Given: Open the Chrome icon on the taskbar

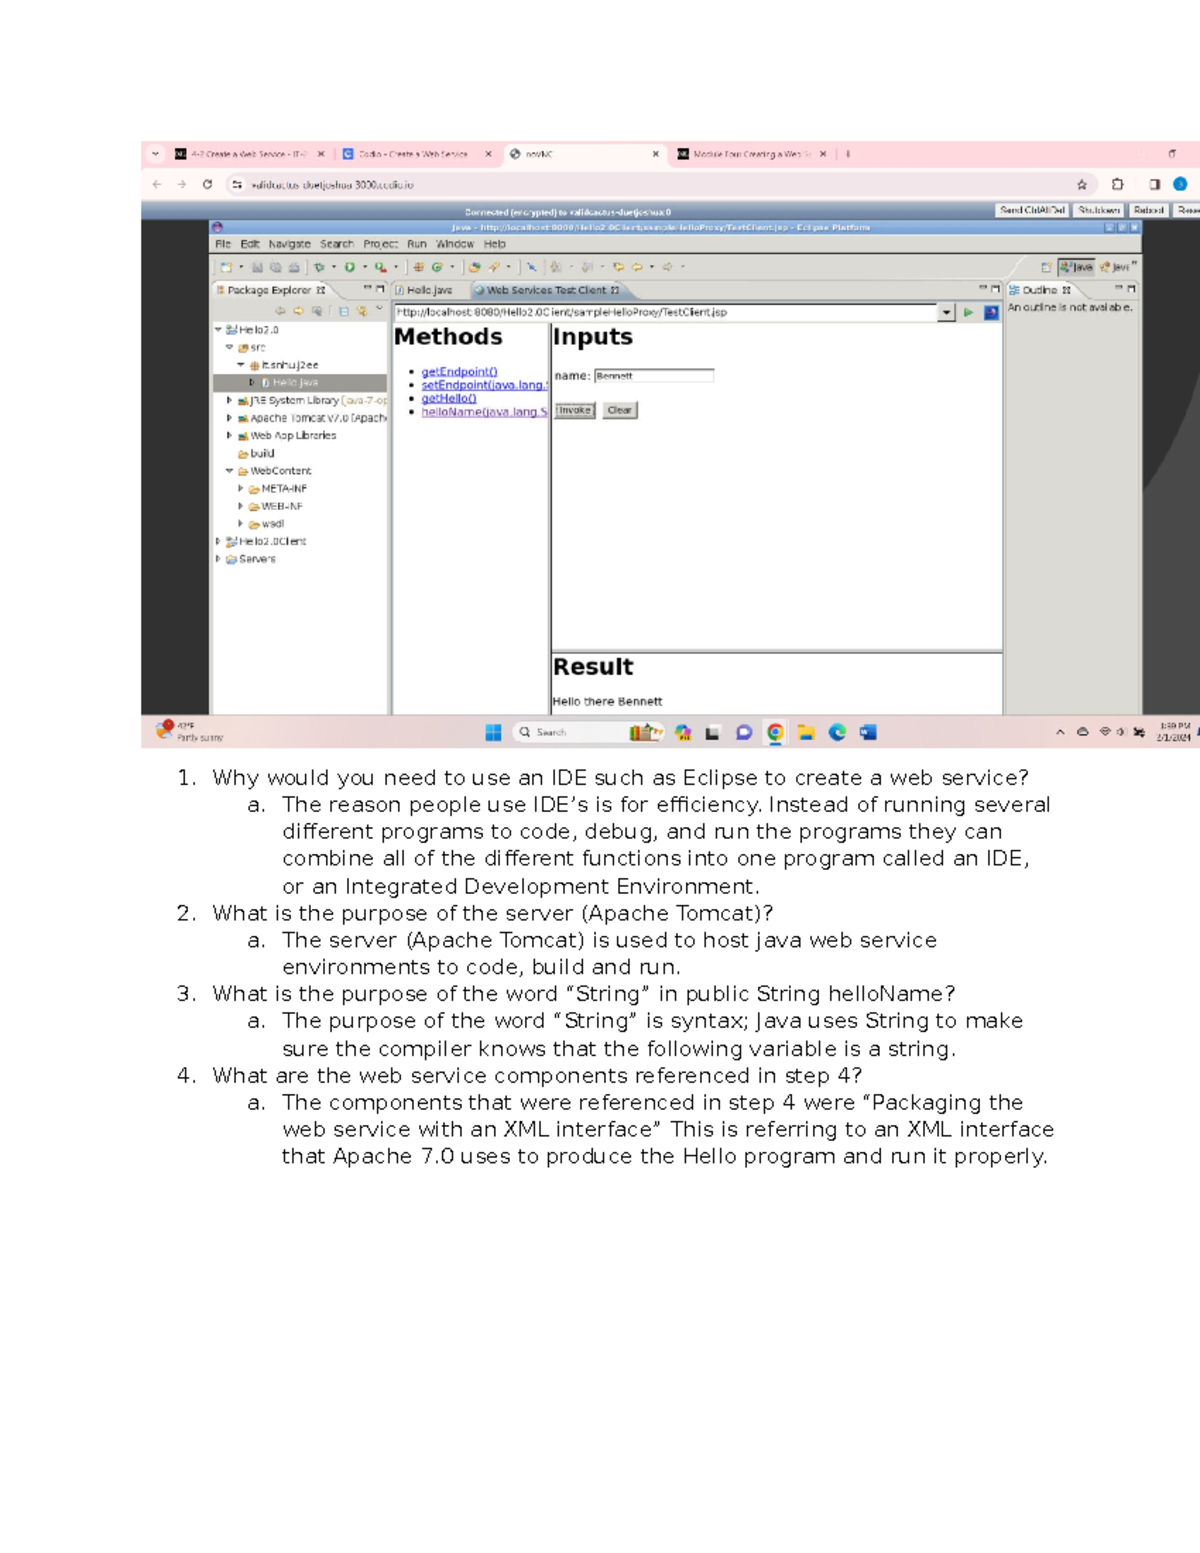Looking at the screenshot, I should point(773,733).
